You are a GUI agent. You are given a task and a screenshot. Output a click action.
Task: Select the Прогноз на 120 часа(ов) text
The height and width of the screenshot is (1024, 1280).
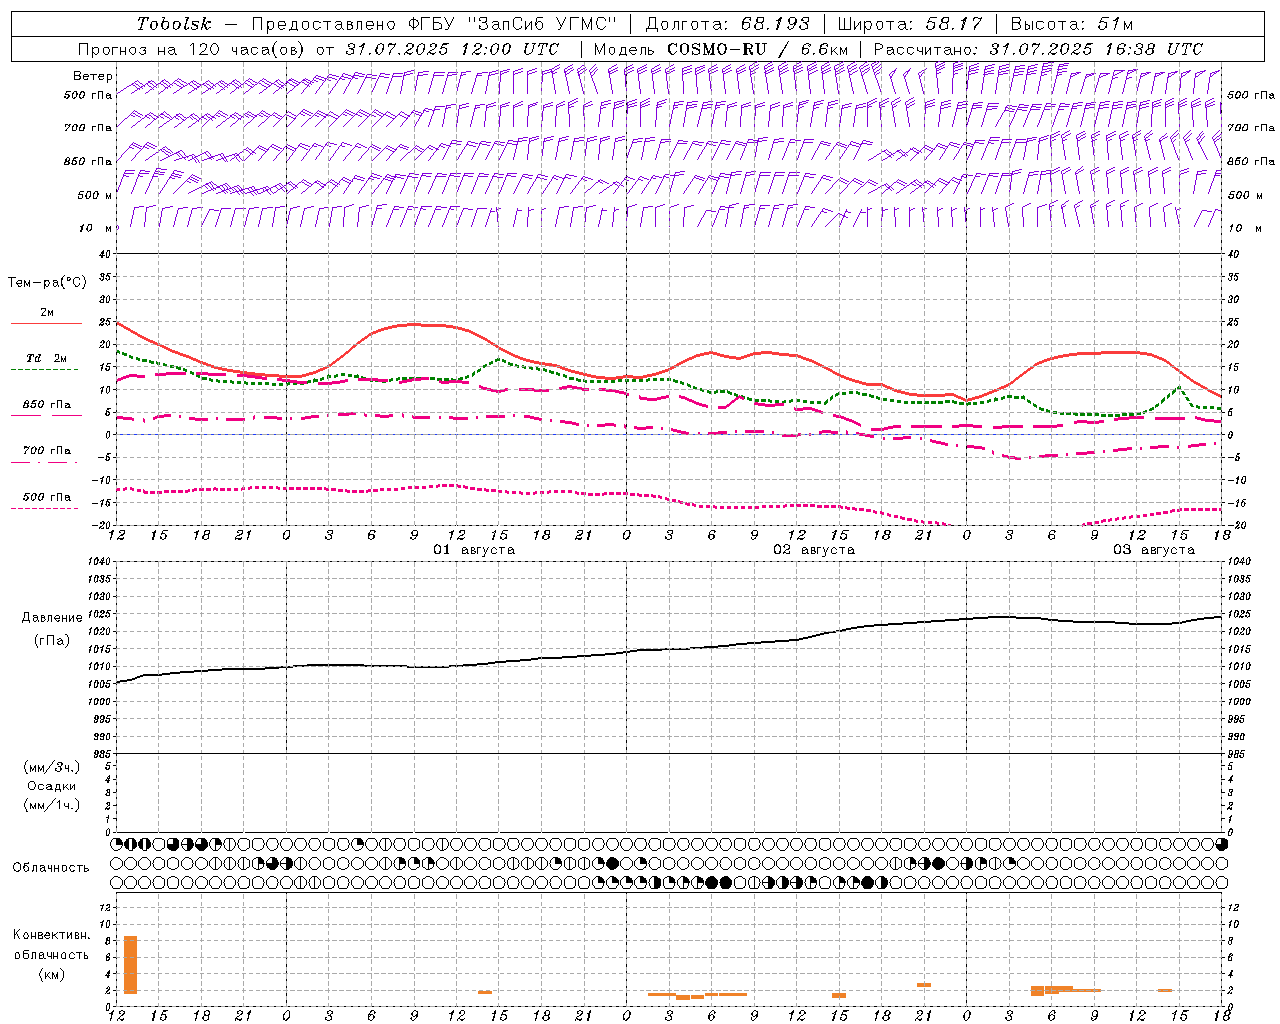(x=193, y=49)
